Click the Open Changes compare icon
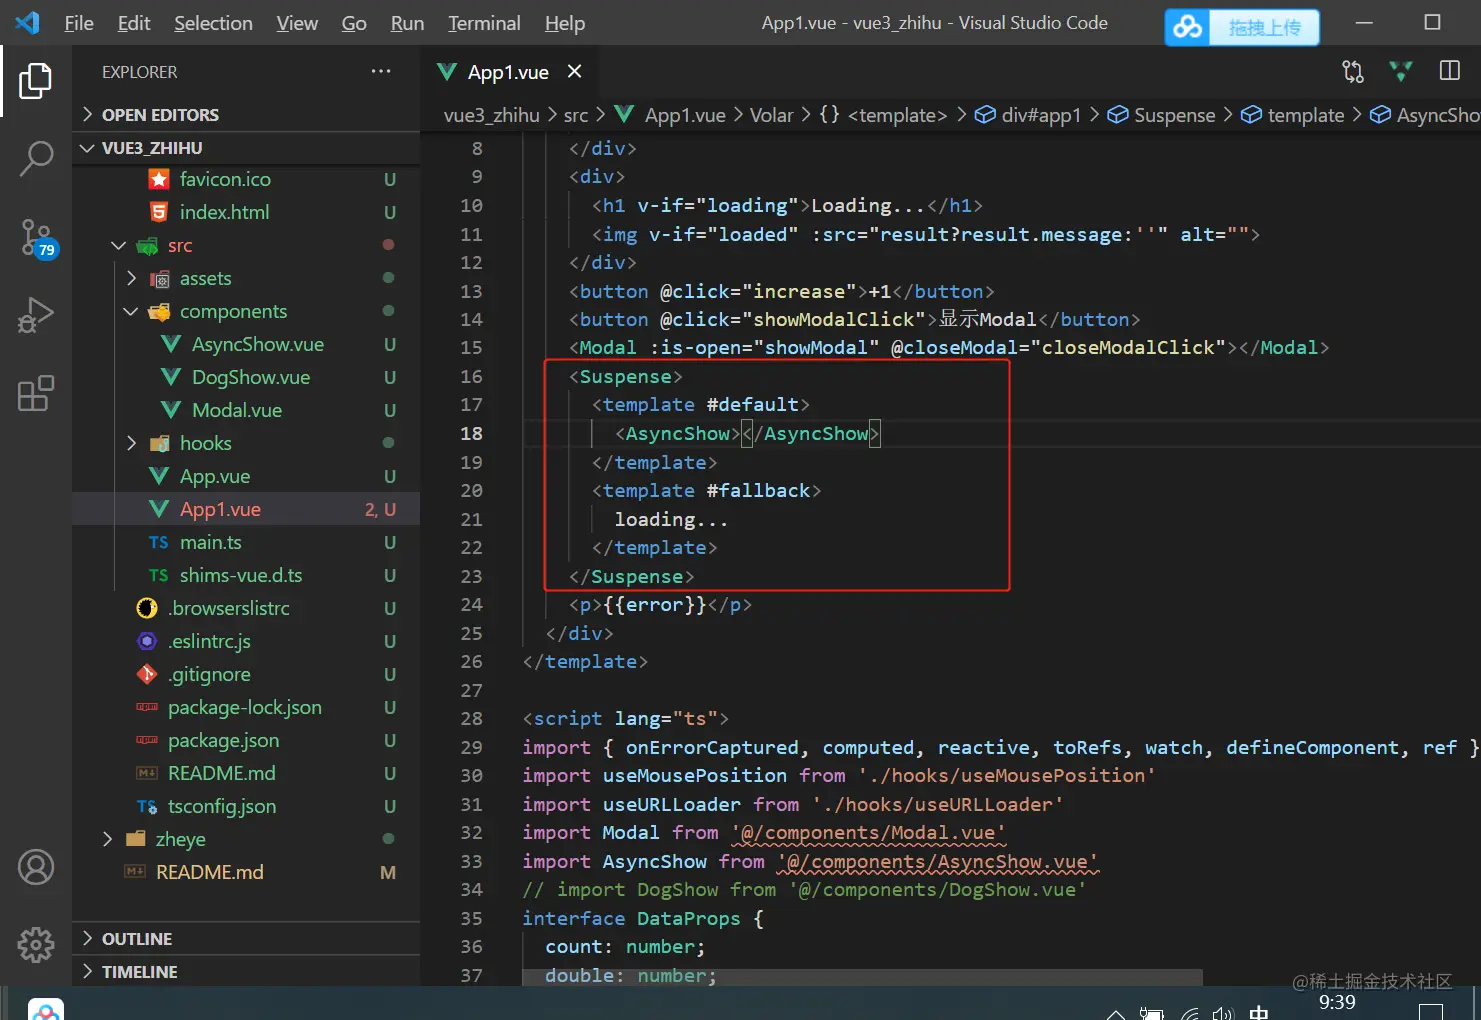This screenshot has width=1481, height=1020. 1353,71
